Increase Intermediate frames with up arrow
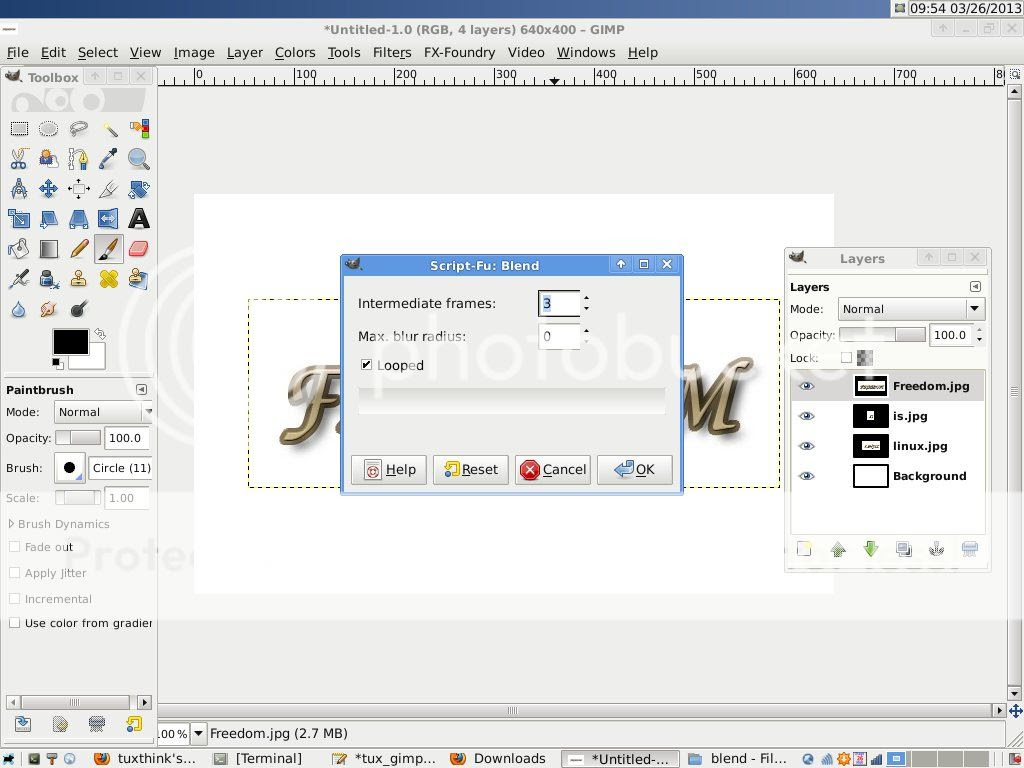 click(x=586, y=298)
